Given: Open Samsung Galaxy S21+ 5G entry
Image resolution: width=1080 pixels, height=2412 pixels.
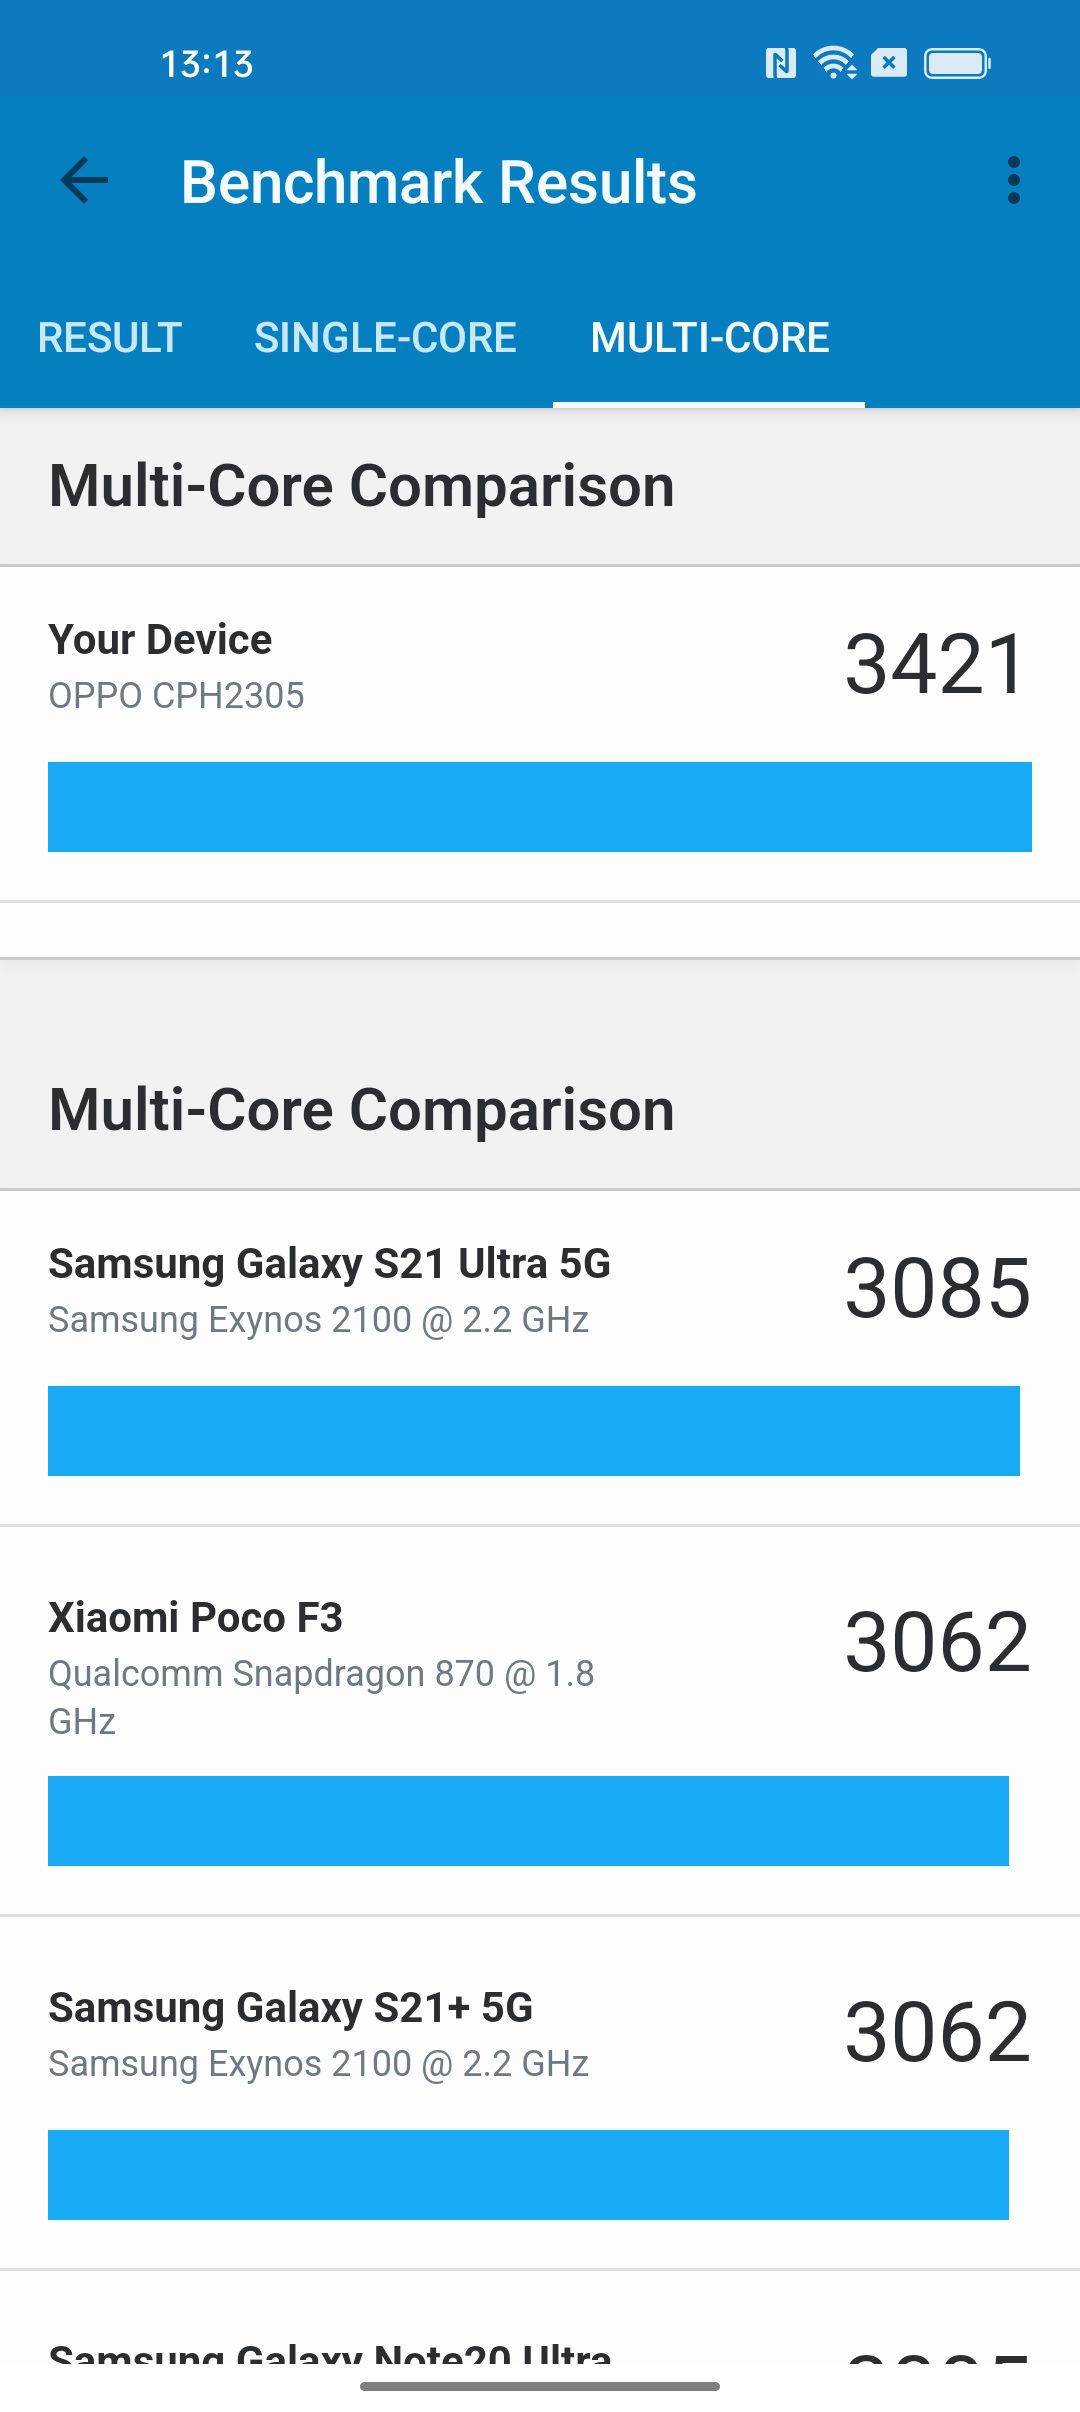Looking at the screenshot, I should (540, 2093).
